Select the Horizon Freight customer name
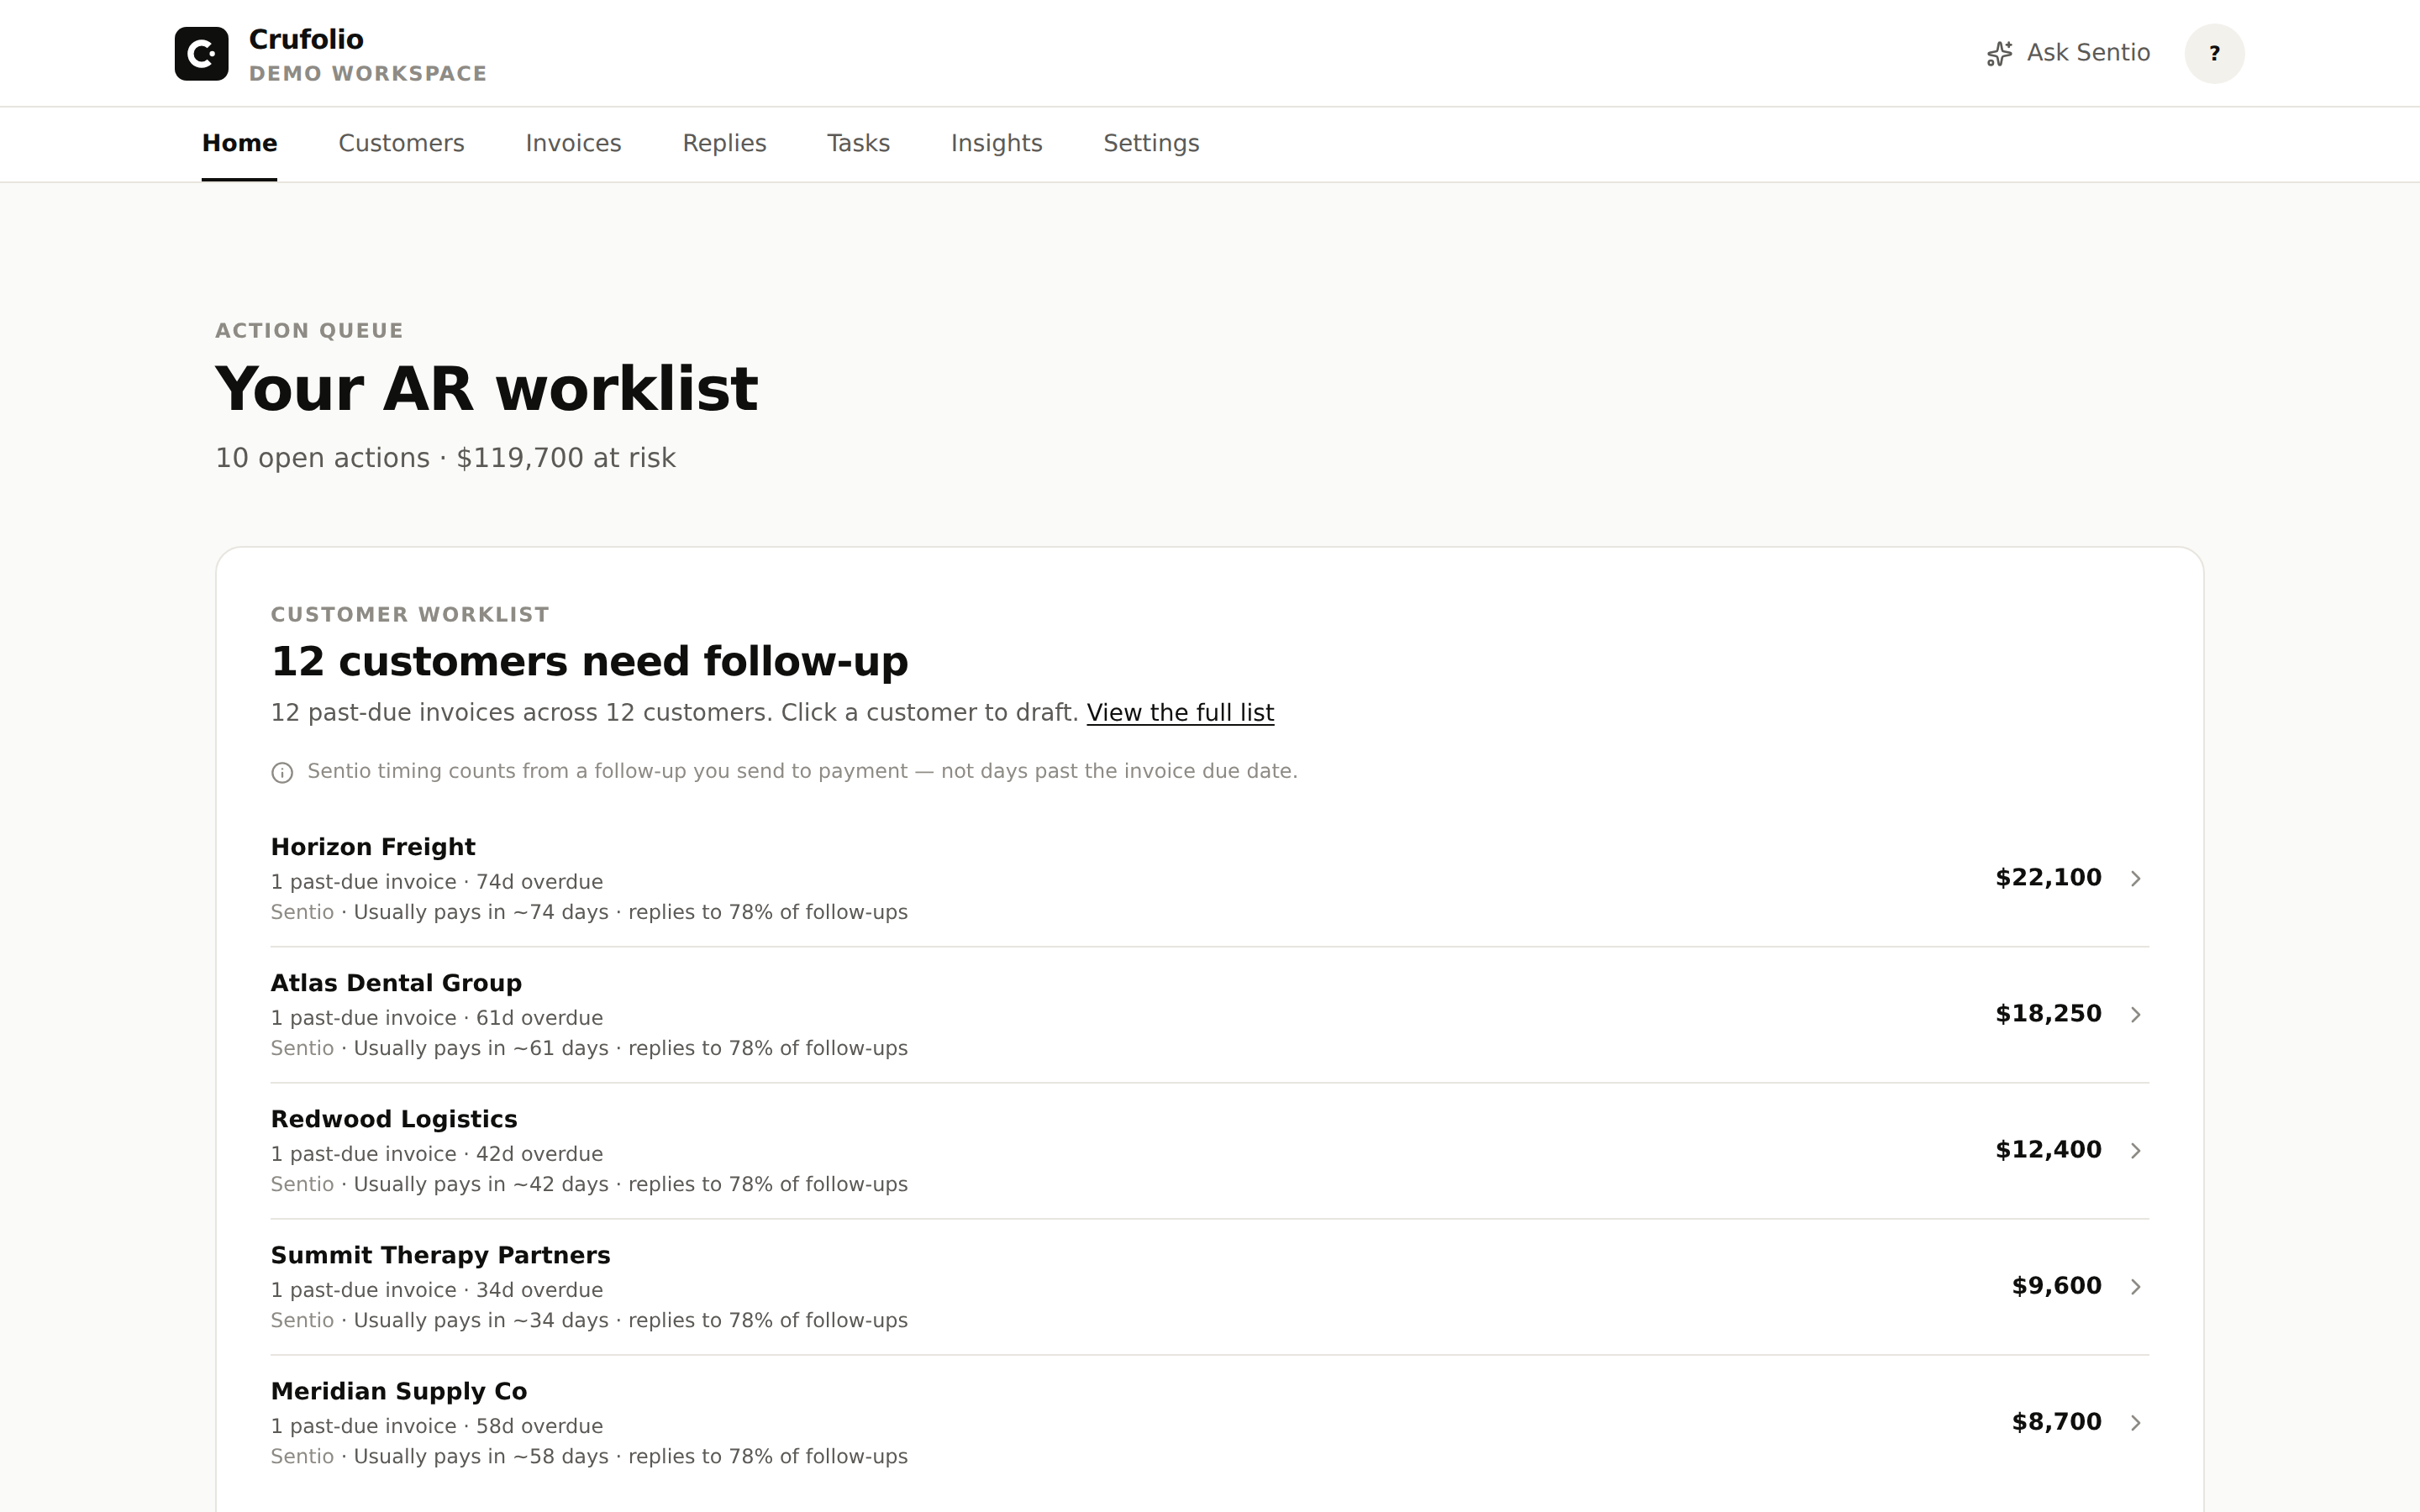Screen dimensions: 2420x1512 click(373, 847)
